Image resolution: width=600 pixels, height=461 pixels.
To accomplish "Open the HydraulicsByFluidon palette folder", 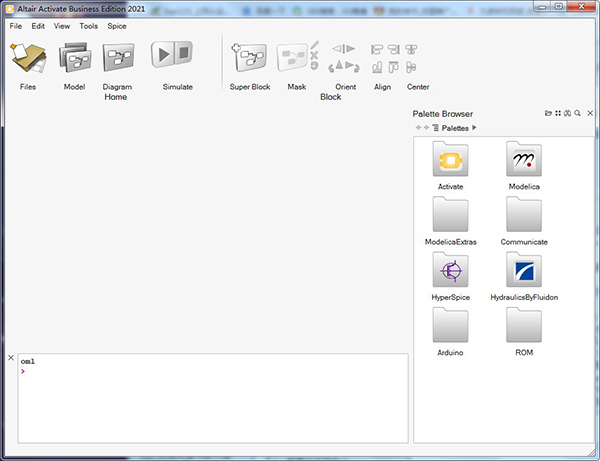I will click(x=524, y=270).
